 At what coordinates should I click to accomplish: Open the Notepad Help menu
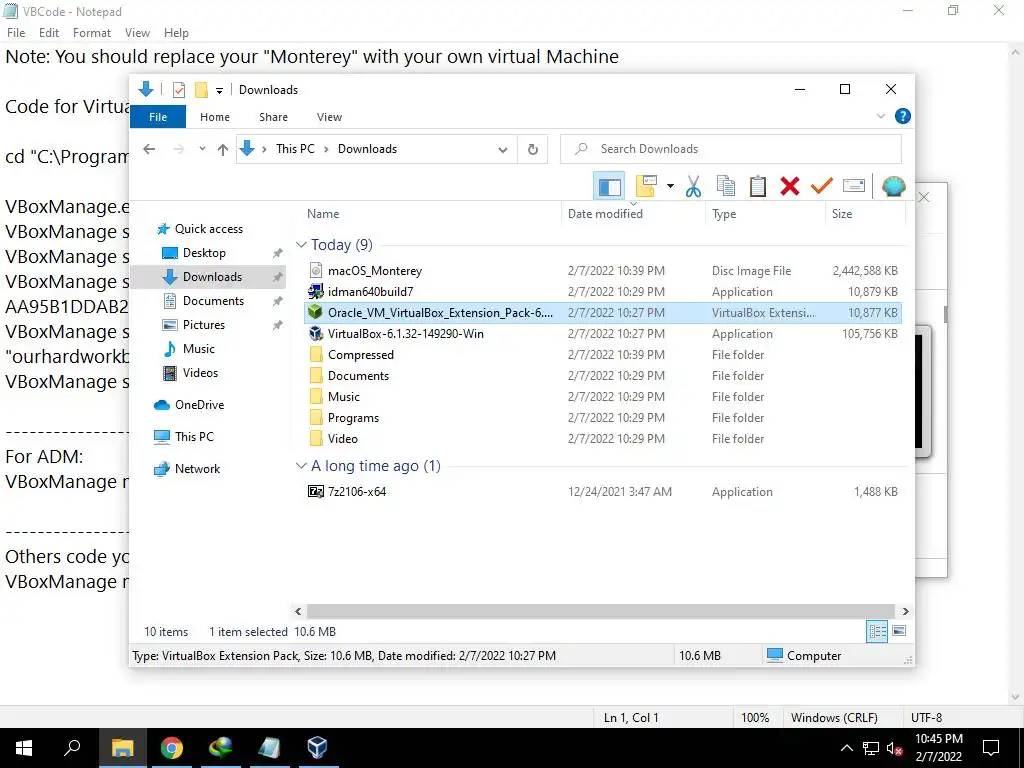pyautogui.click(x=176, y=33)
